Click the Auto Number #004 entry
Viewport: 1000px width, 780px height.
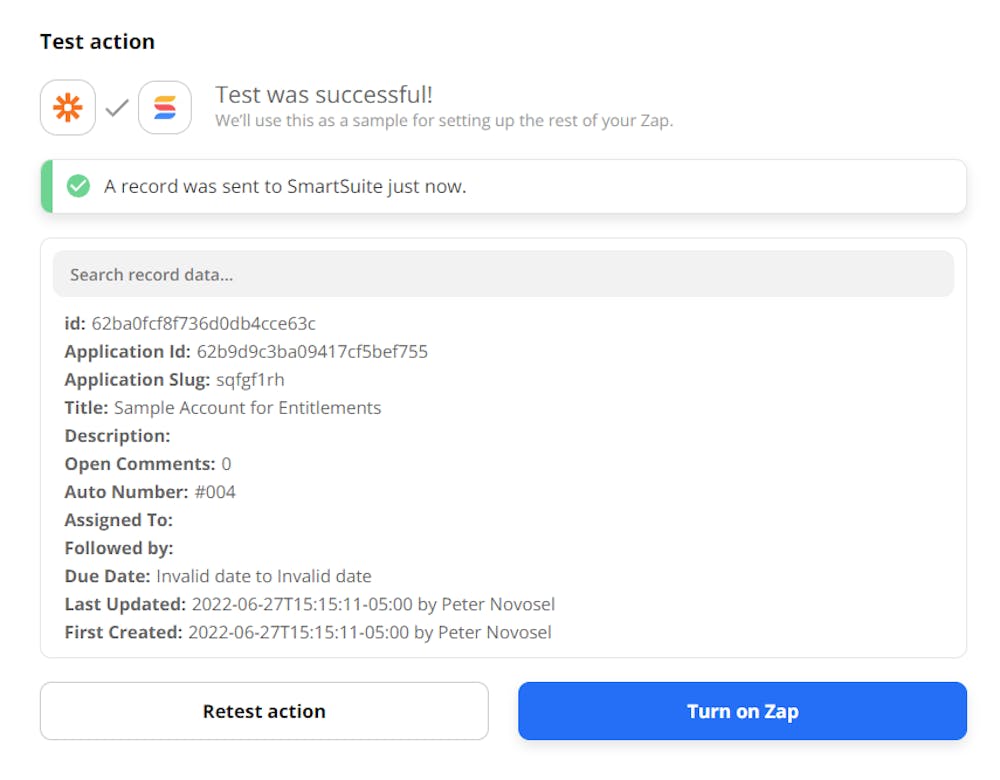[214, 492]
